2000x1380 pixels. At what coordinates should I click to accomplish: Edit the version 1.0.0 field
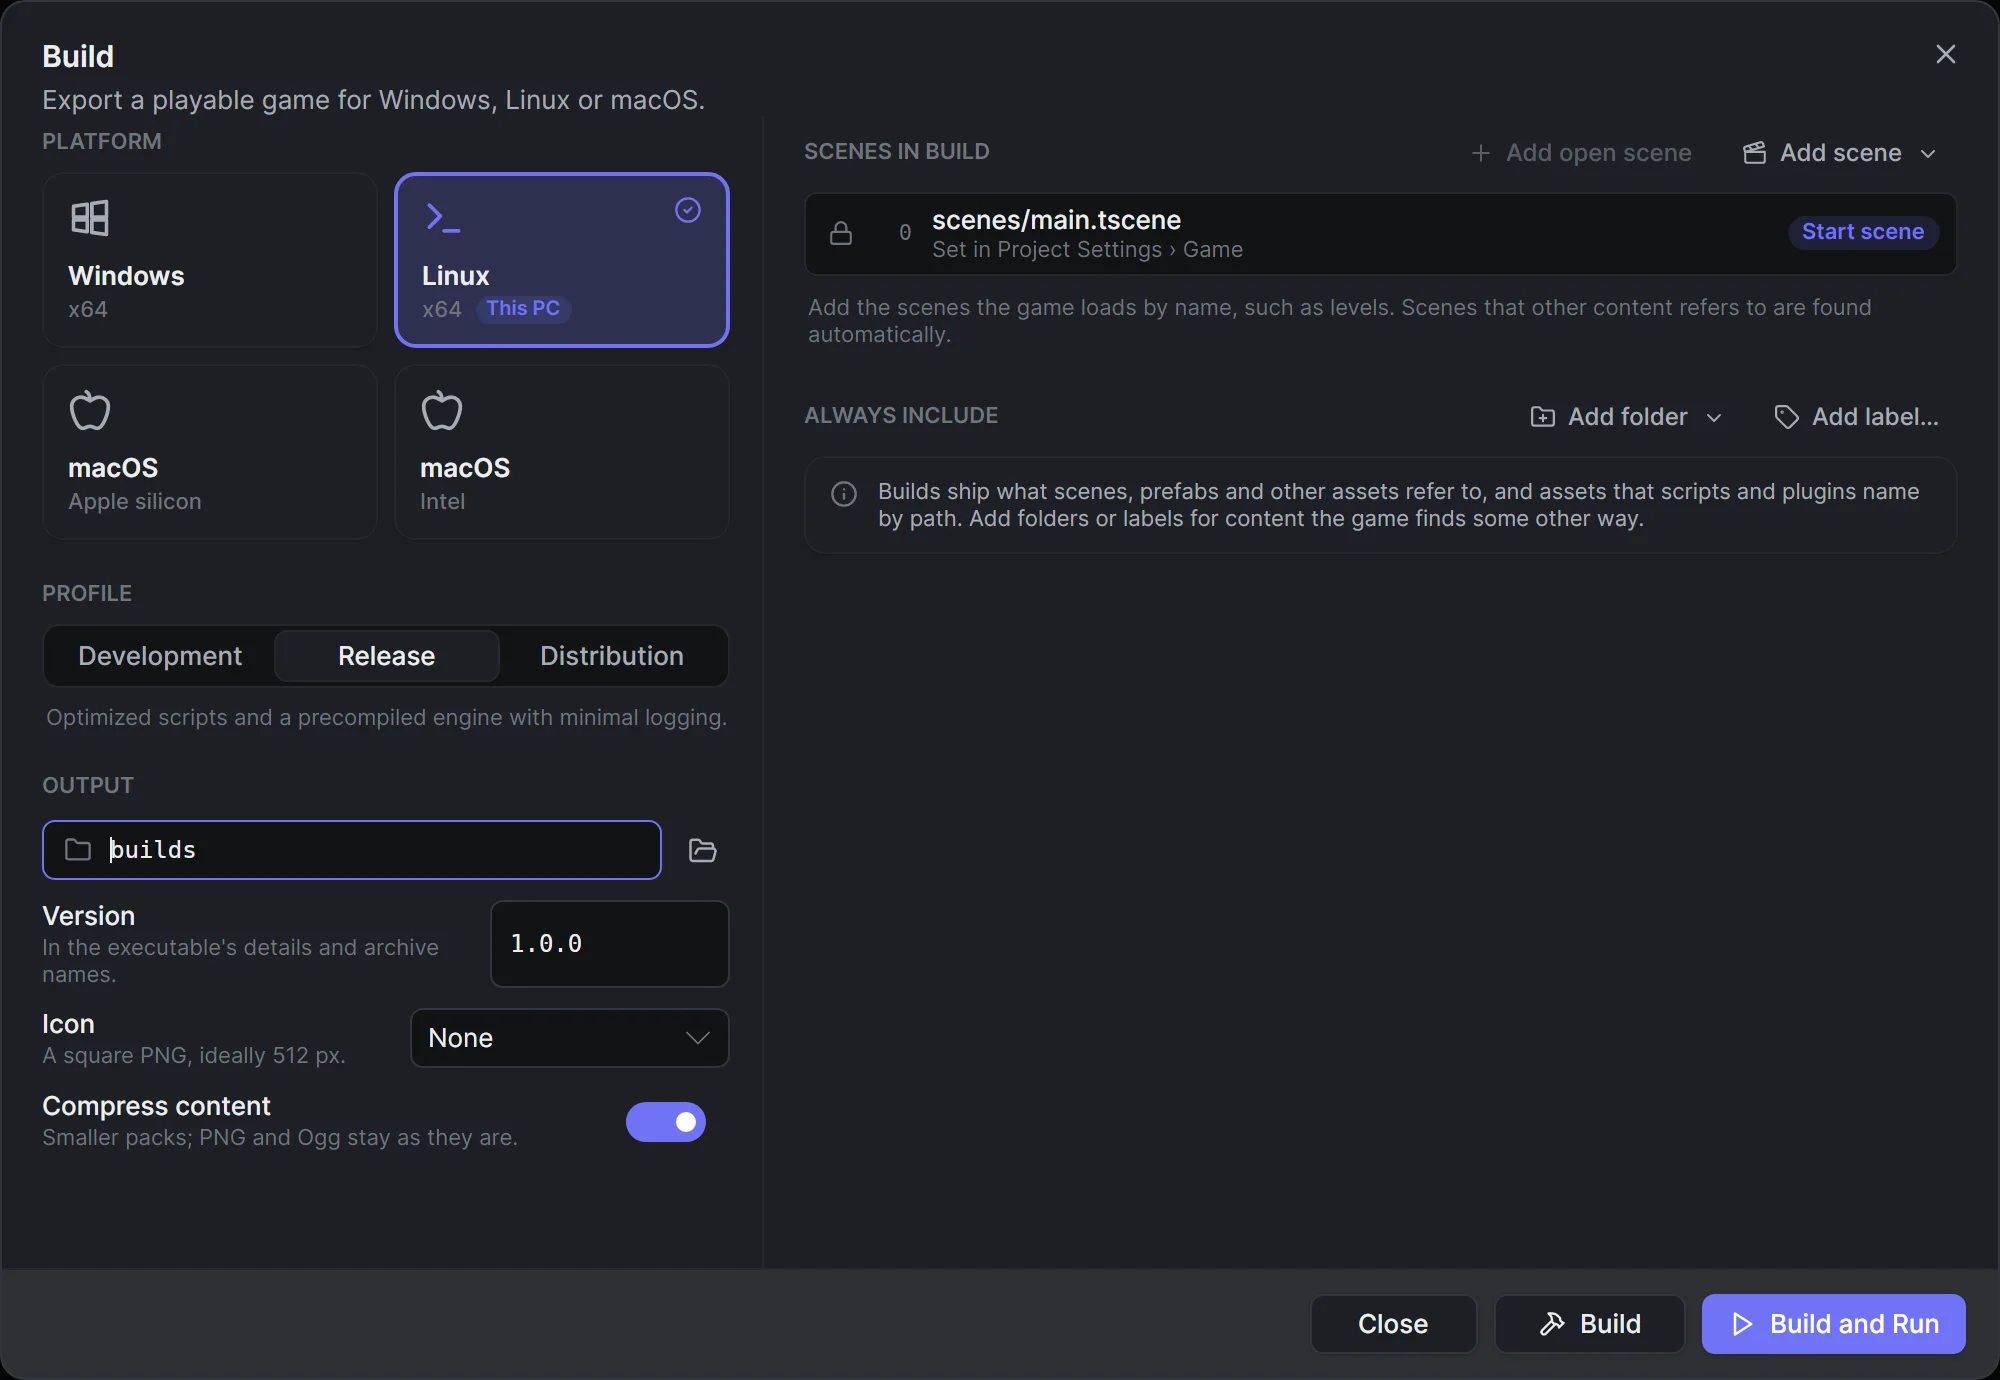[610, 944]
